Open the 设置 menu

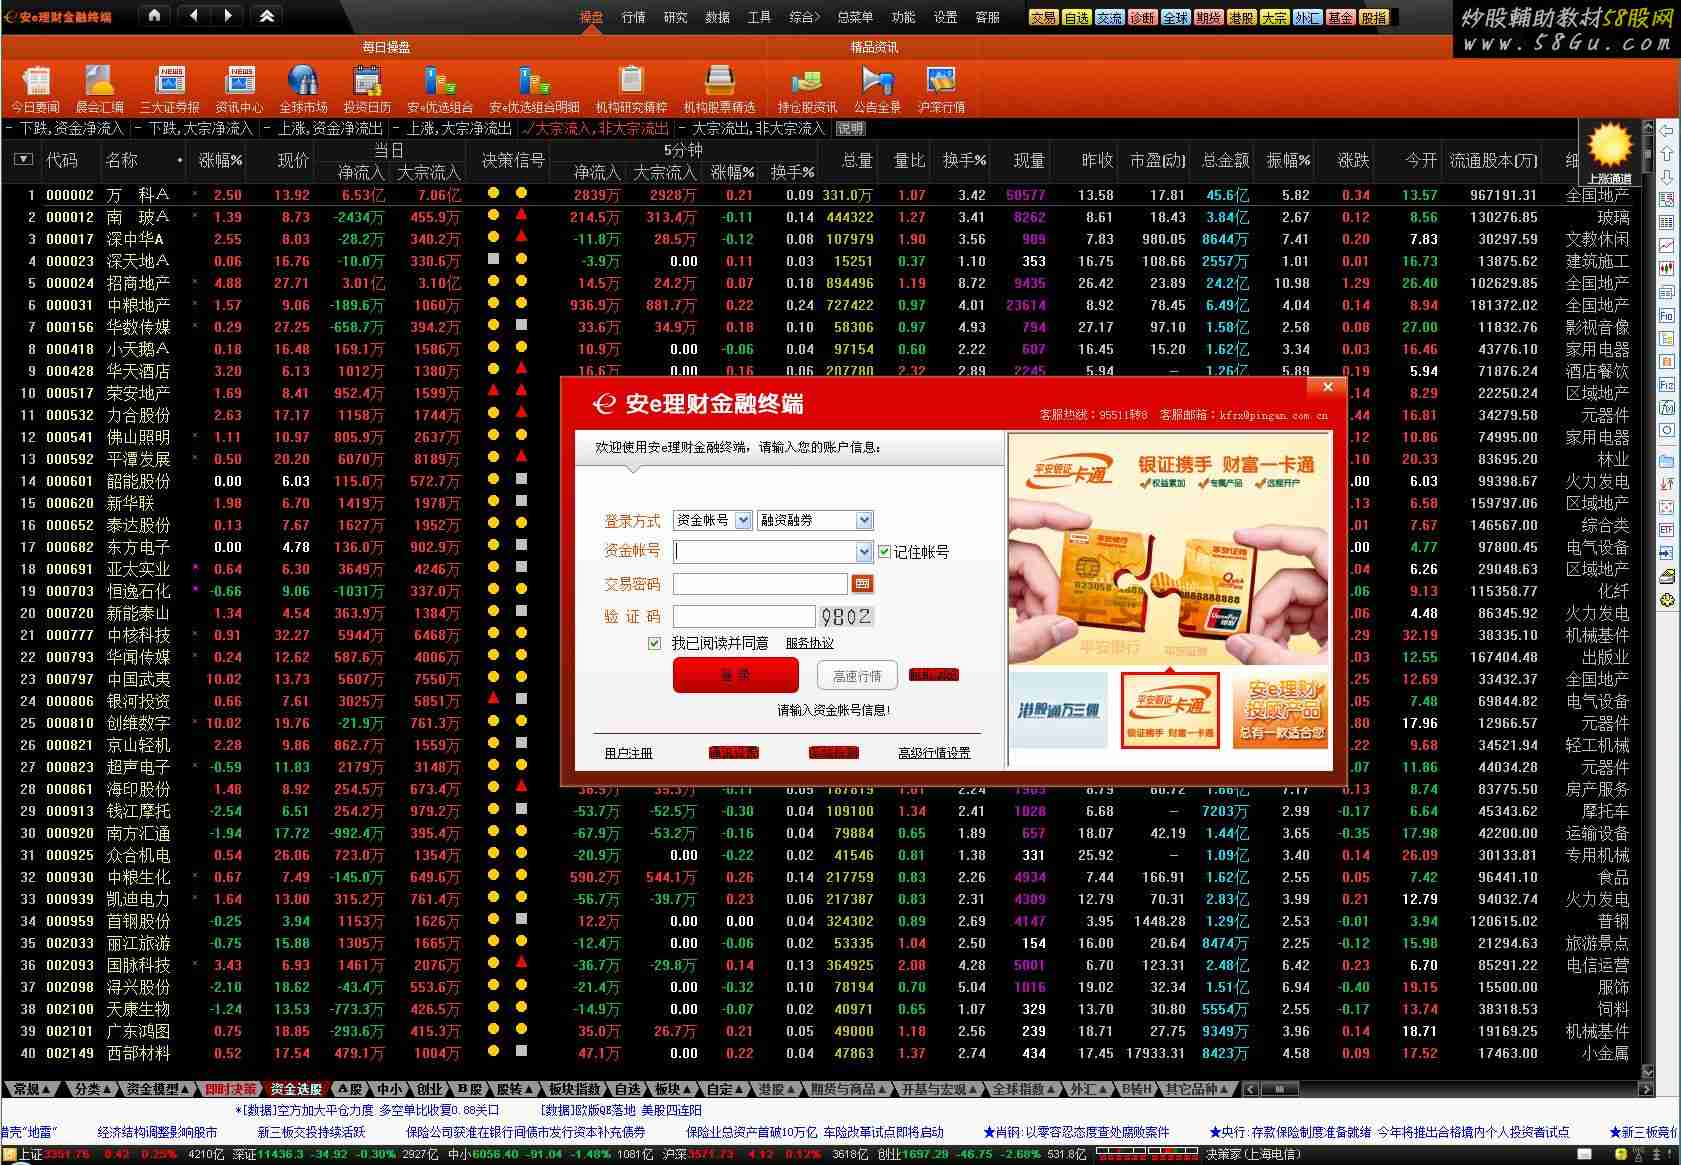click(x=945, y=17)
